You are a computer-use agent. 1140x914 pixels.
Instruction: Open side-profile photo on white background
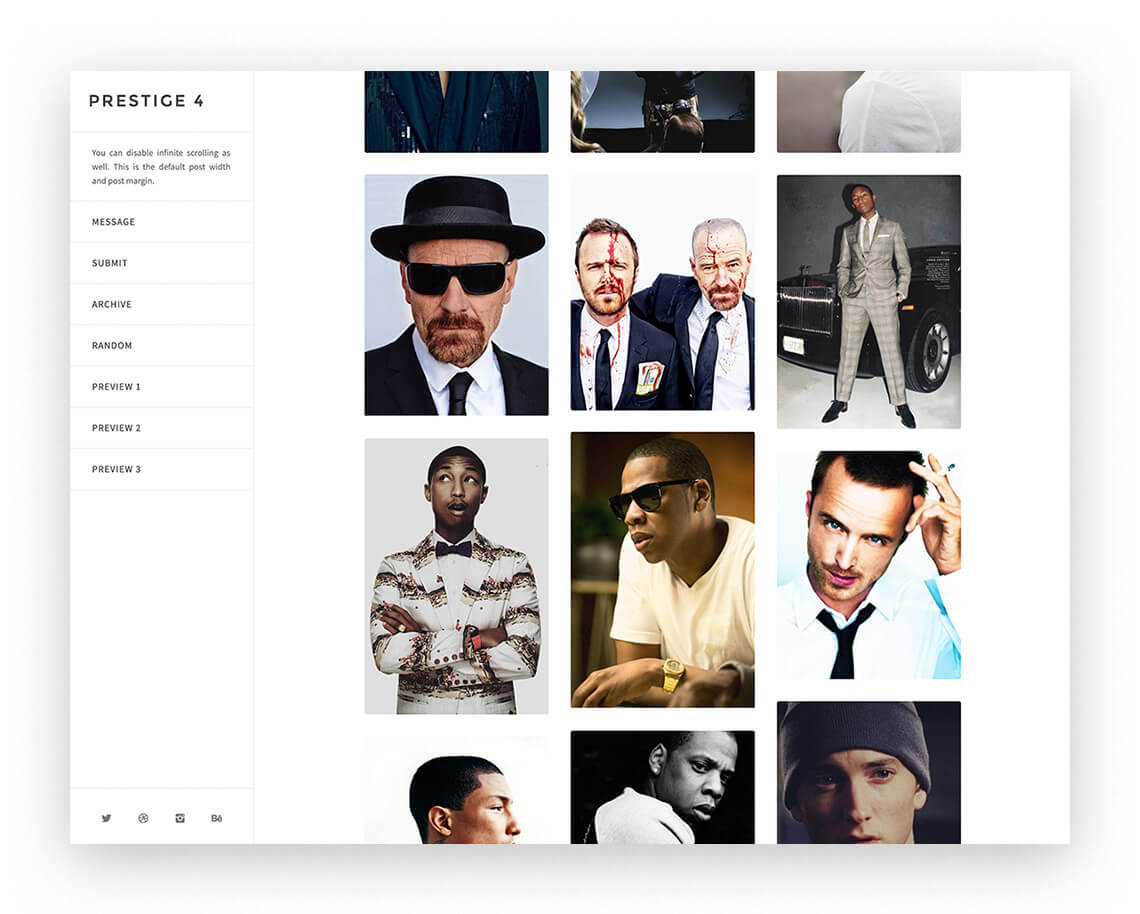(457, 790)
